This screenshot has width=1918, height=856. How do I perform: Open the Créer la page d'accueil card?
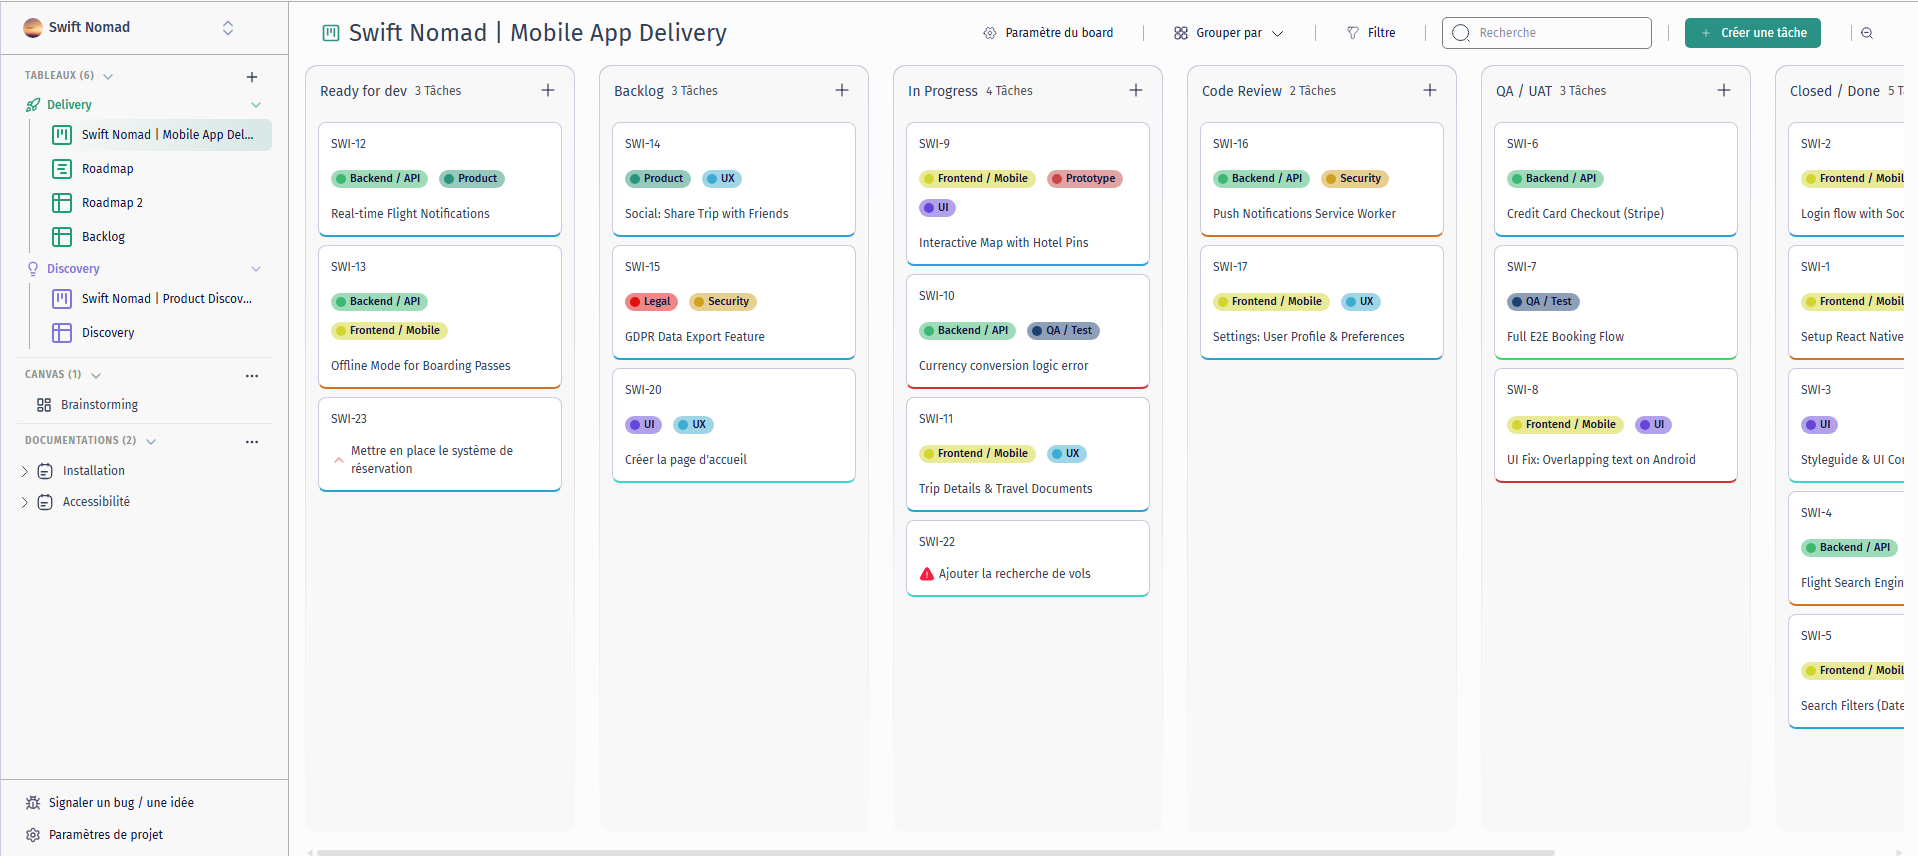click(x=734, y=425)
